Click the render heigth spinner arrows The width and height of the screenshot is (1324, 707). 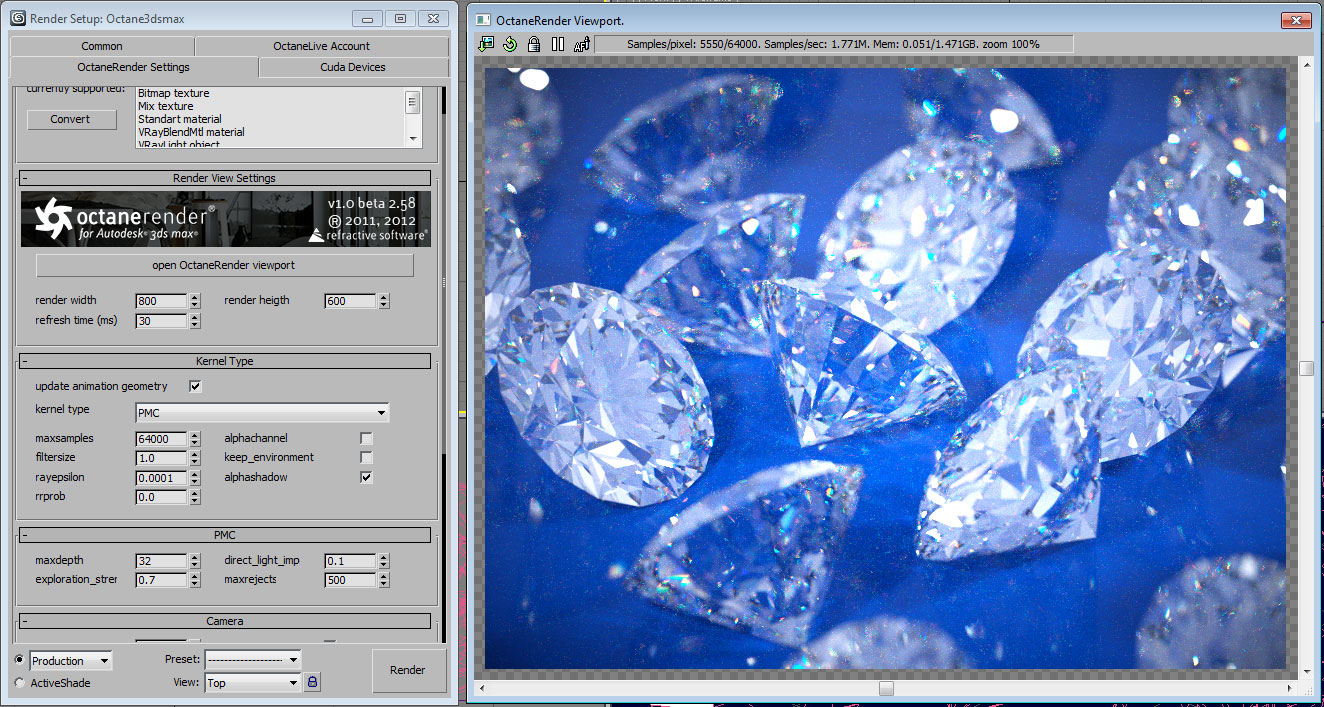click(x=384, y=301)
